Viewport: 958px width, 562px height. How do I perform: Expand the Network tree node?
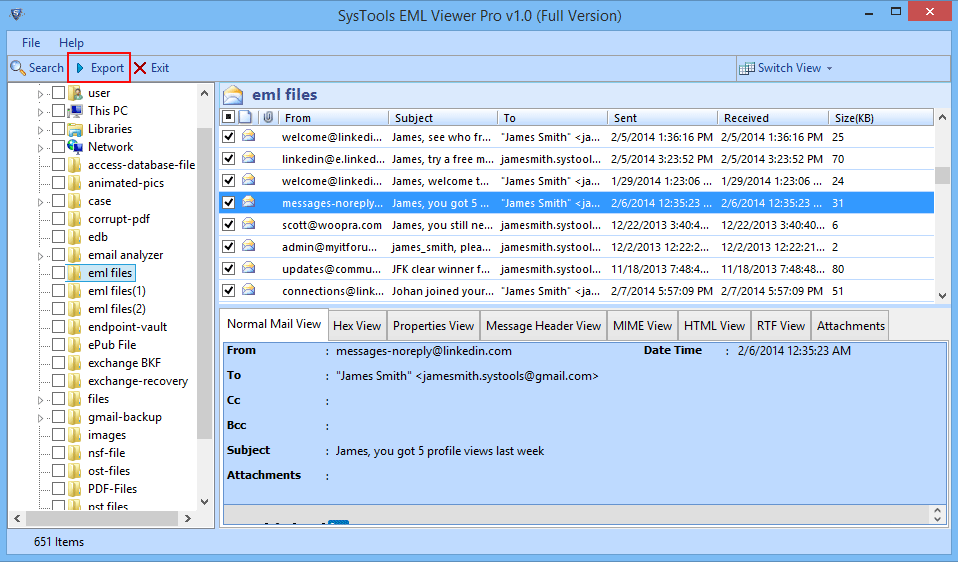click(x=41, y=148)
